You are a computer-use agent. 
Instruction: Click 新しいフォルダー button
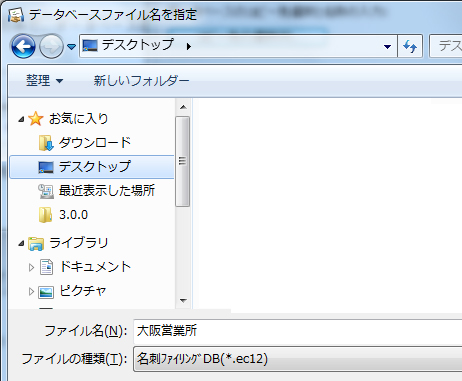point(141,81)
